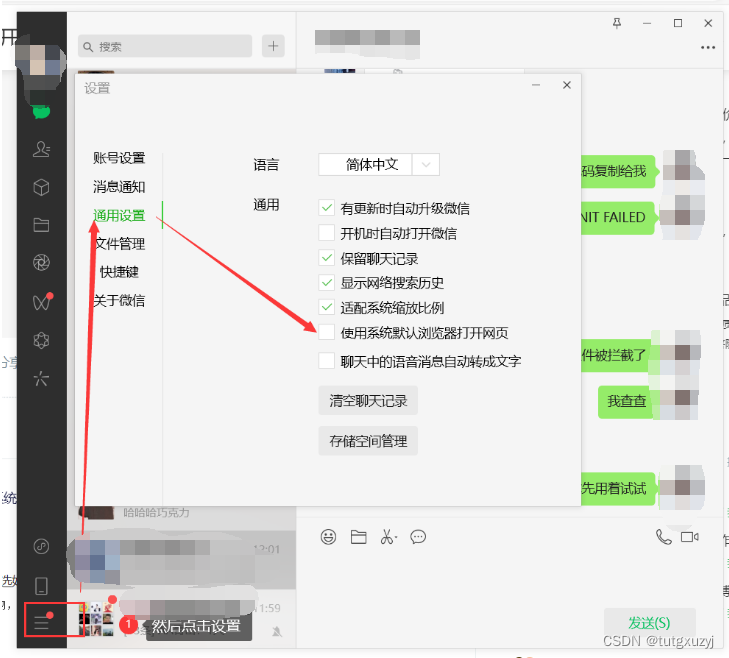Image resolution: width=729 pixels, height=658 pixels.
Task: Select 通用设置 section
Action: click(x=119, y=216)
